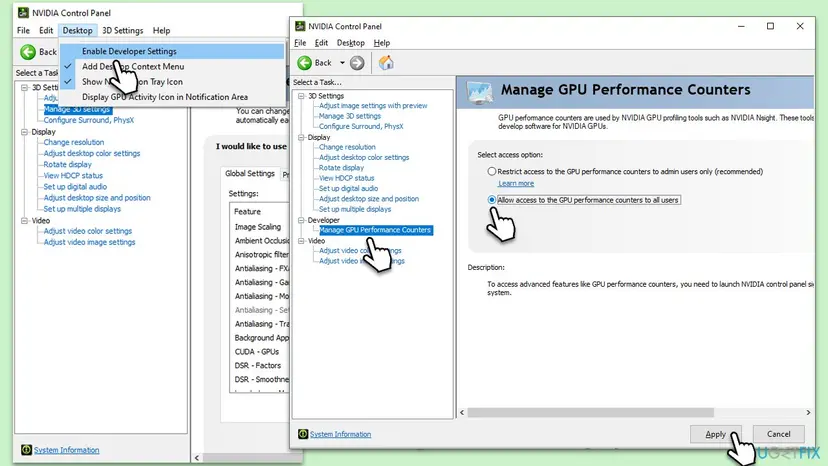Image resolution: width=828 pixels, height=466 pixels.
Task: Switch to Global Settings tab in left window
Action: 250,173
